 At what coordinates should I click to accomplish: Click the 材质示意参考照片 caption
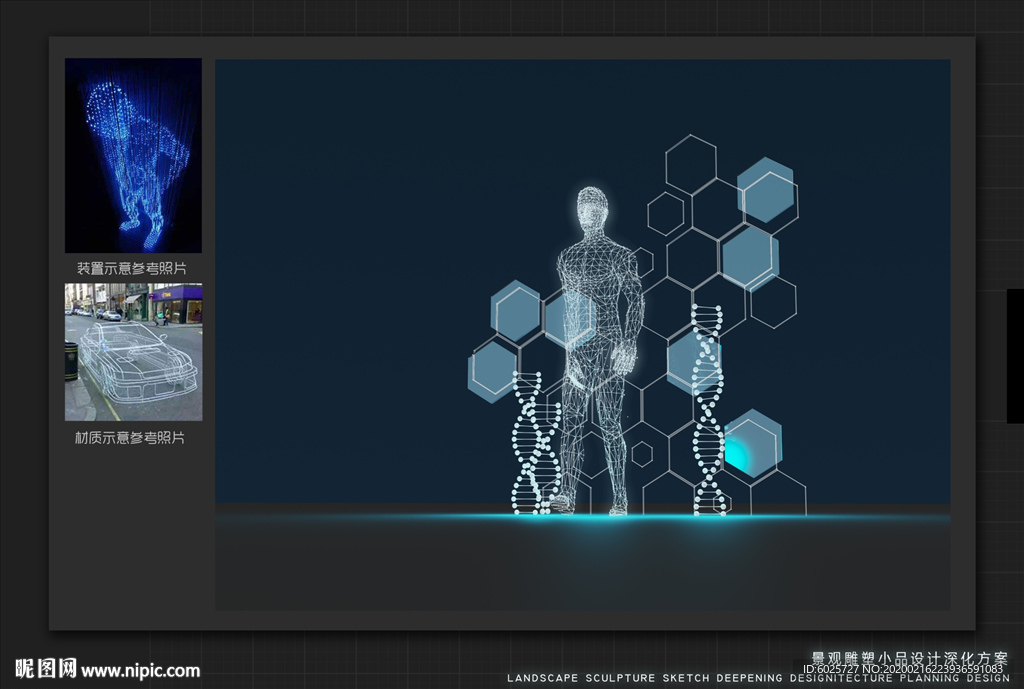coord(131,438)
